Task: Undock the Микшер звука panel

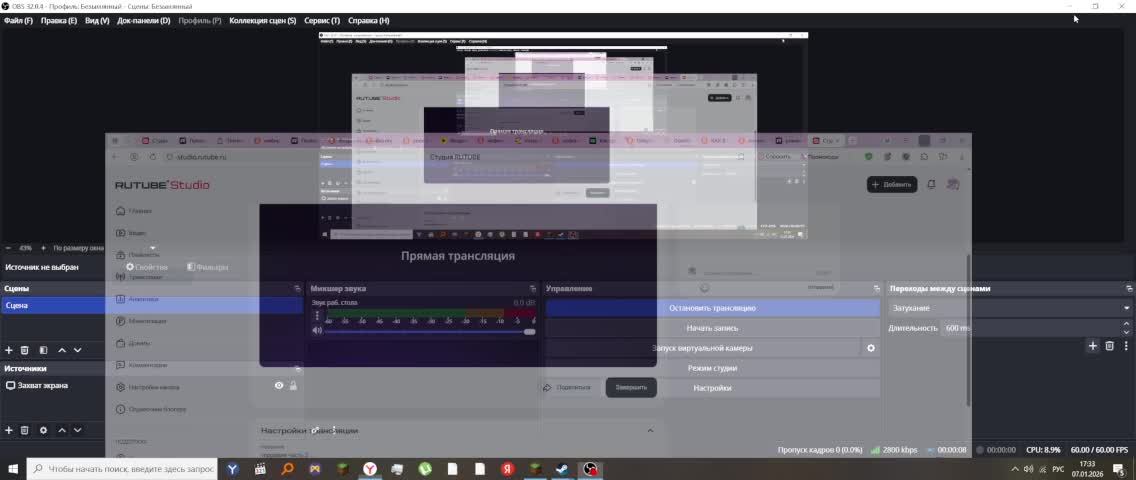Action: tap(532, 289)
